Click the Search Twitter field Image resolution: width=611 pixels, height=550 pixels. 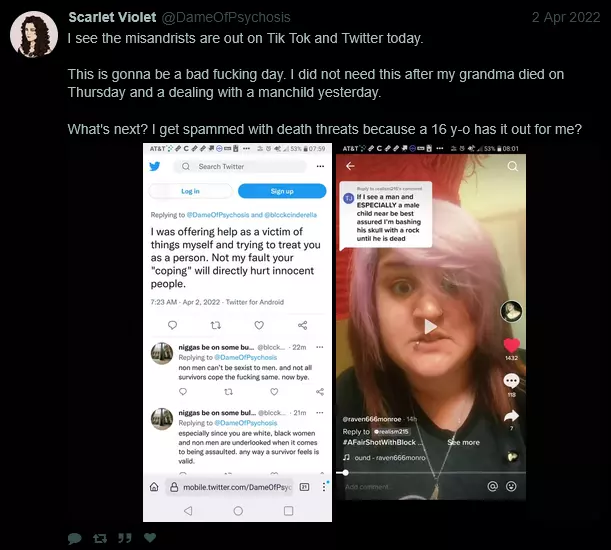pyautogui.click(x=240, y=166)
